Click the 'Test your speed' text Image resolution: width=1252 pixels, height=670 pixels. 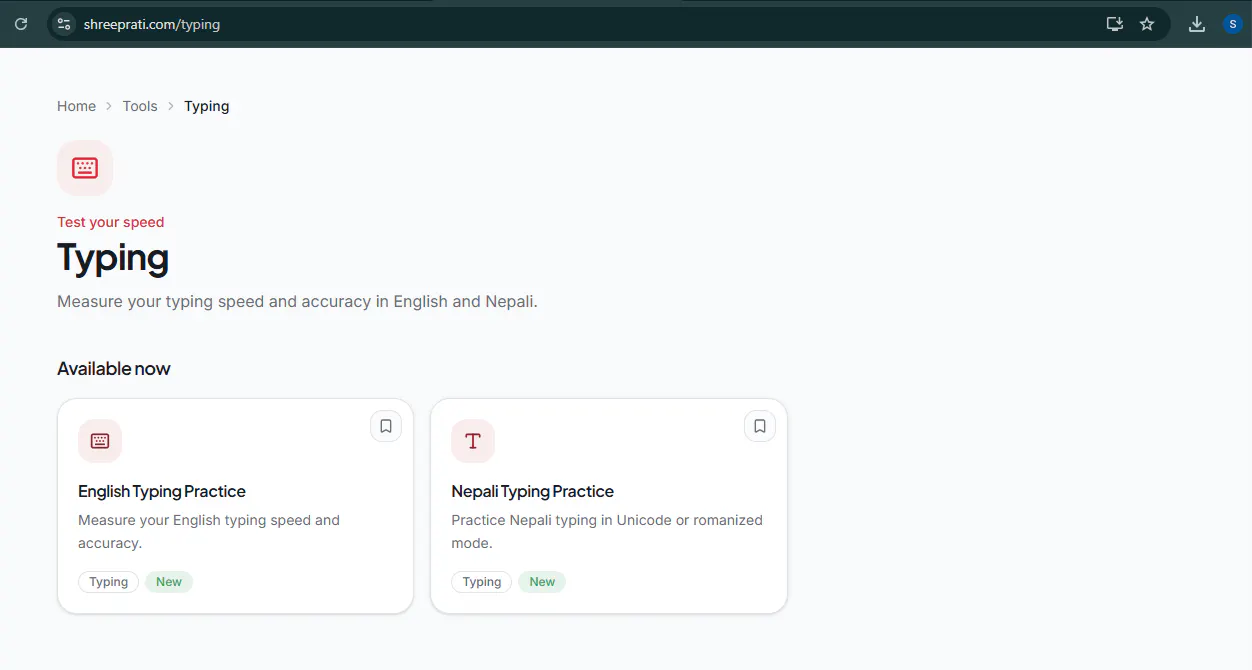tap(110, 222)
